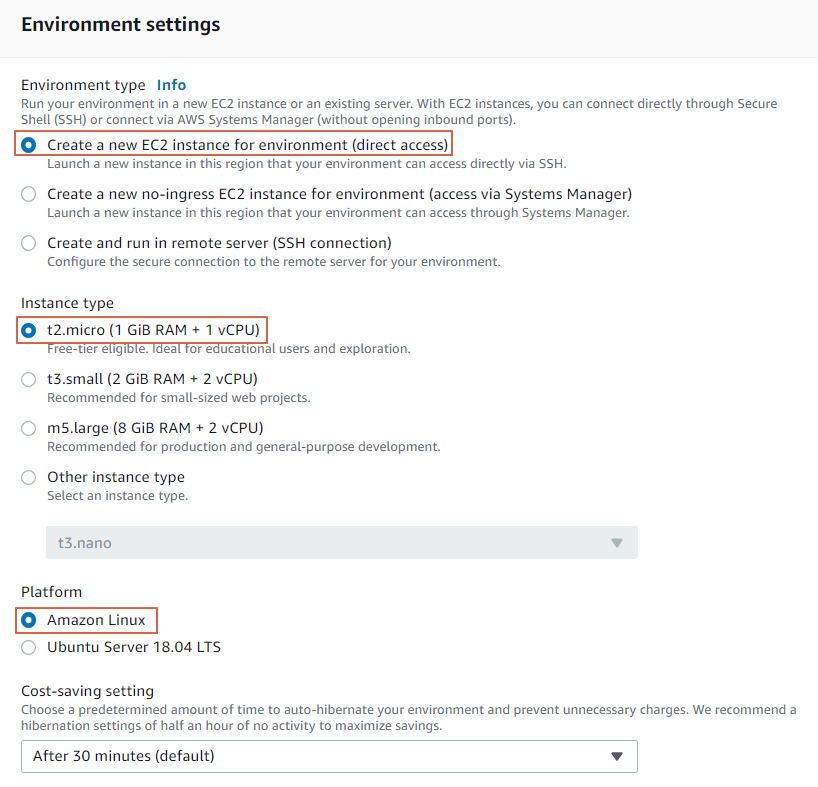The image size is (818, 787).
Task: Open the Info link beside Environment type
Action: [x=171, y=85]
